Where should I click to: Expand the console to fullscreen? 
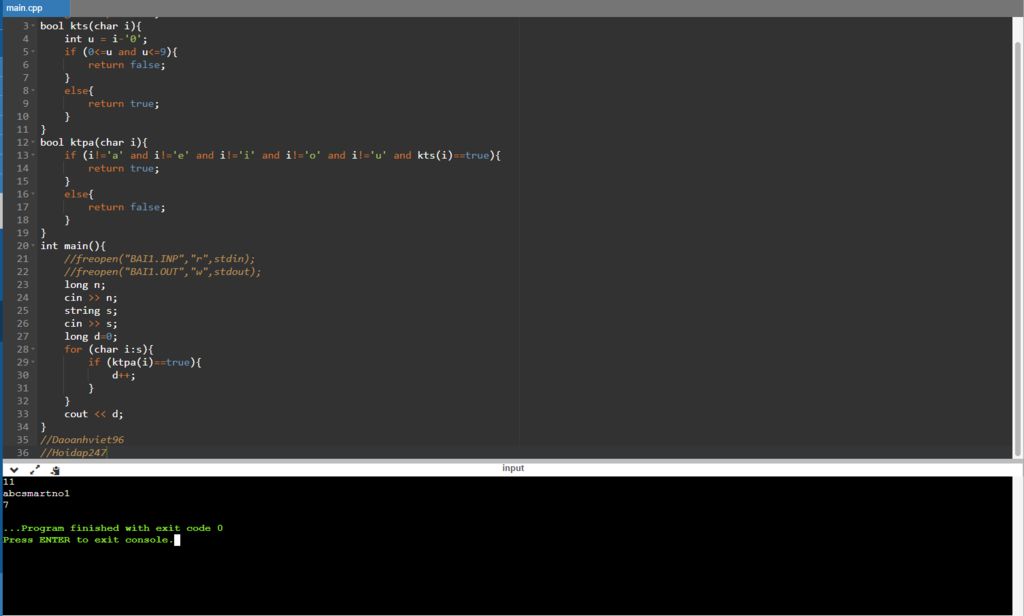pos(35,469)
